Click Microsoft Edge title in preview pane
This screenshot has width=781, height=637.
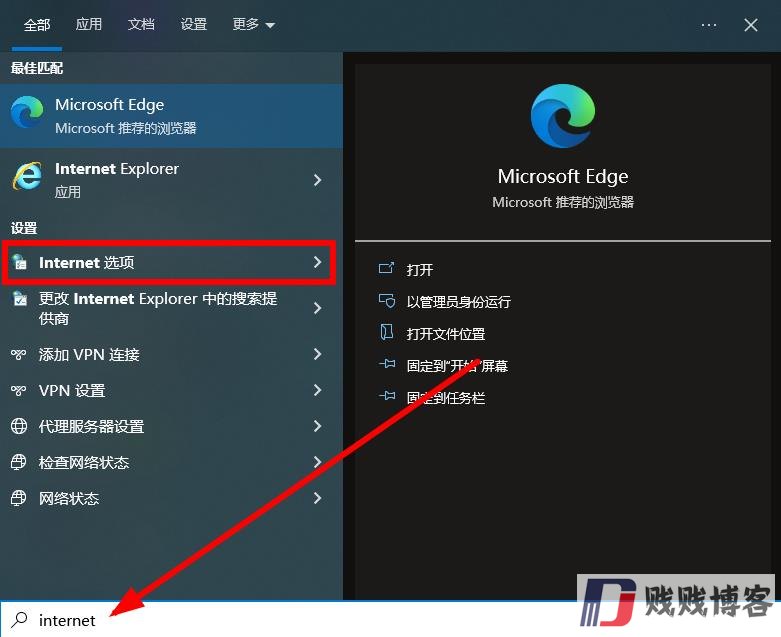tap(563, 176)
